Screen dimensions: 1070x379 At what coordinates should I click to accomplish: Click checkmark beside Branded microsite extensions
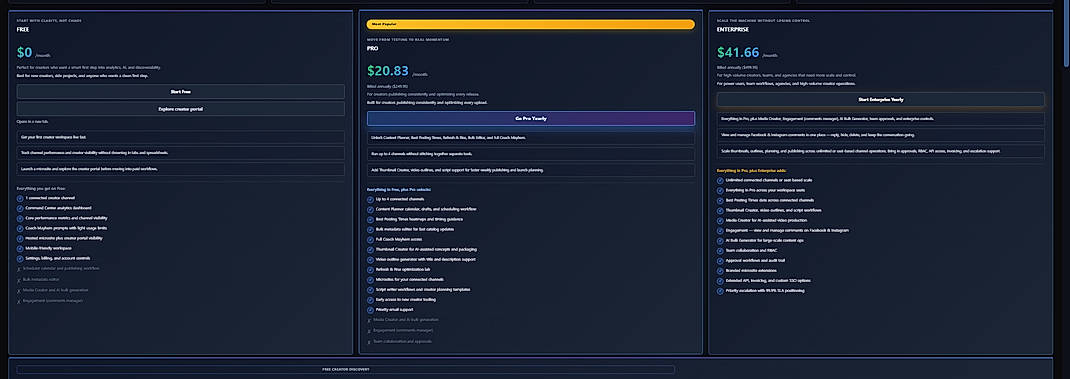click(720, 271)
